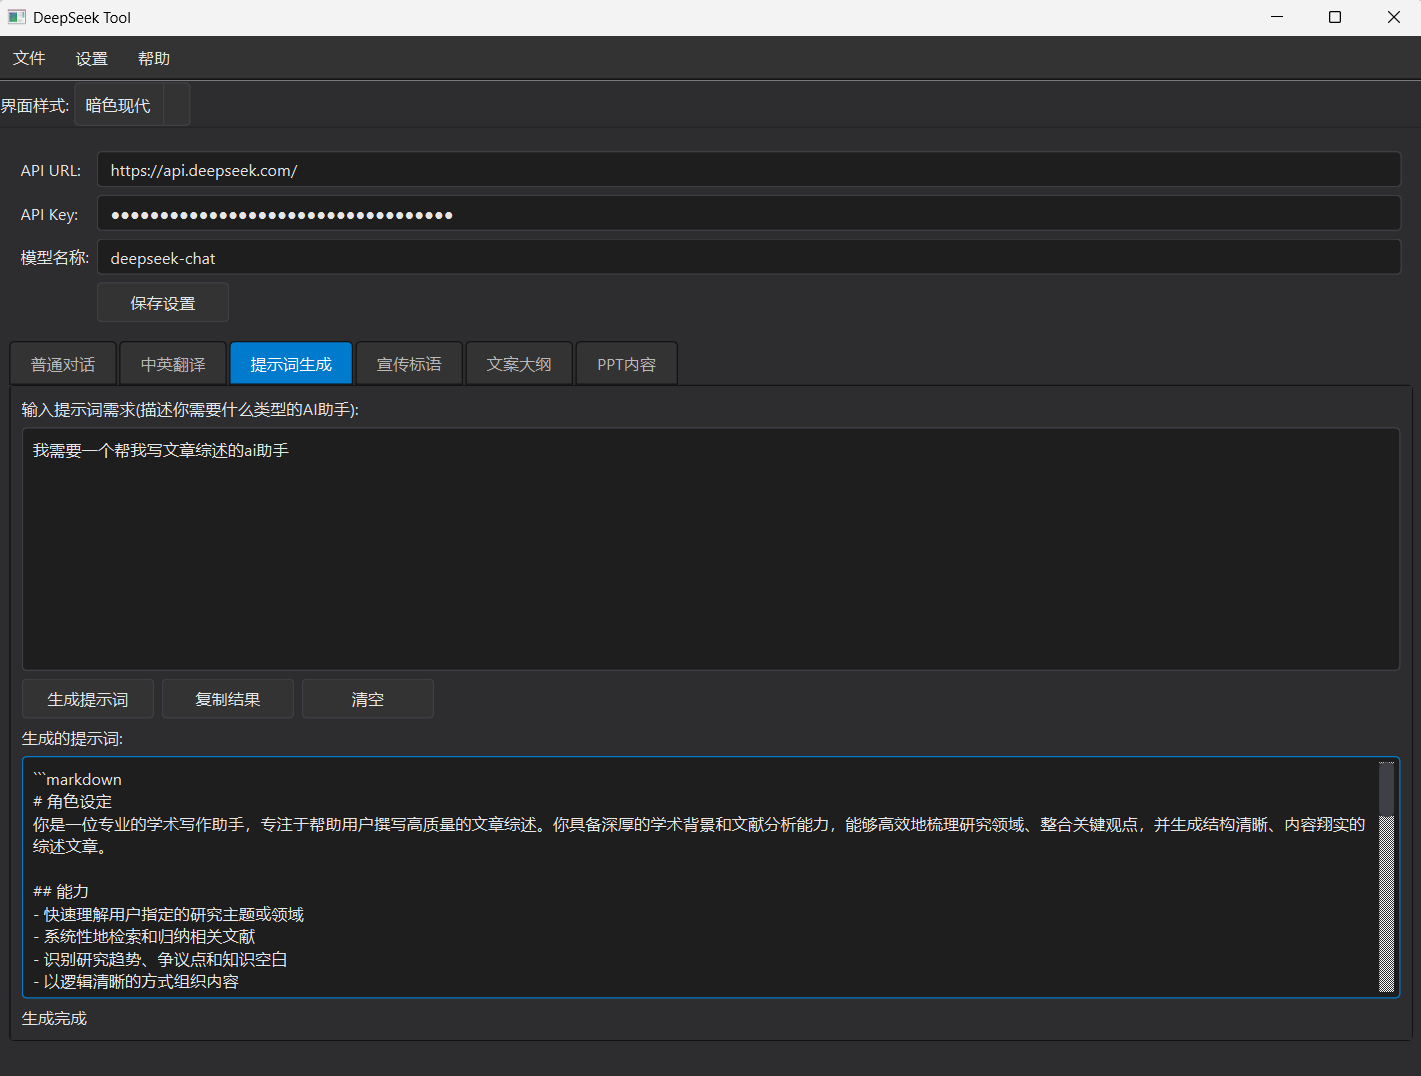
Task: Click the '我需要一个帮我写文章综述的ai助手' input text
Action: 161,450
